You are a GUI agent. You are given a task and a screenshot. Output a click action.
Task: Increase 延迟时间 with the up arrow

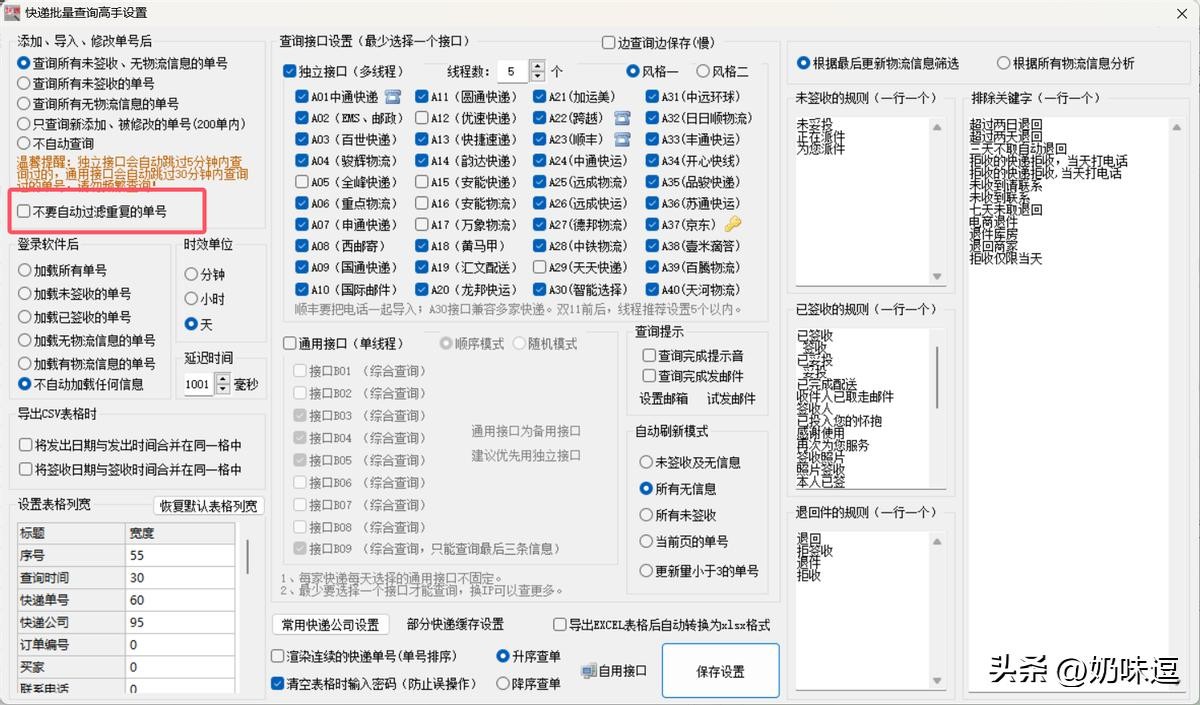pos(222,379)
